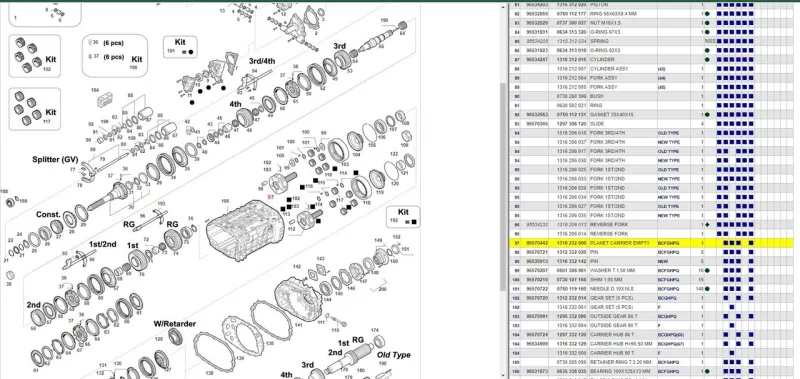Screen dimensions: 800x379
Task: Click red callout number 97 in diagram
Action: pos(271,196)
